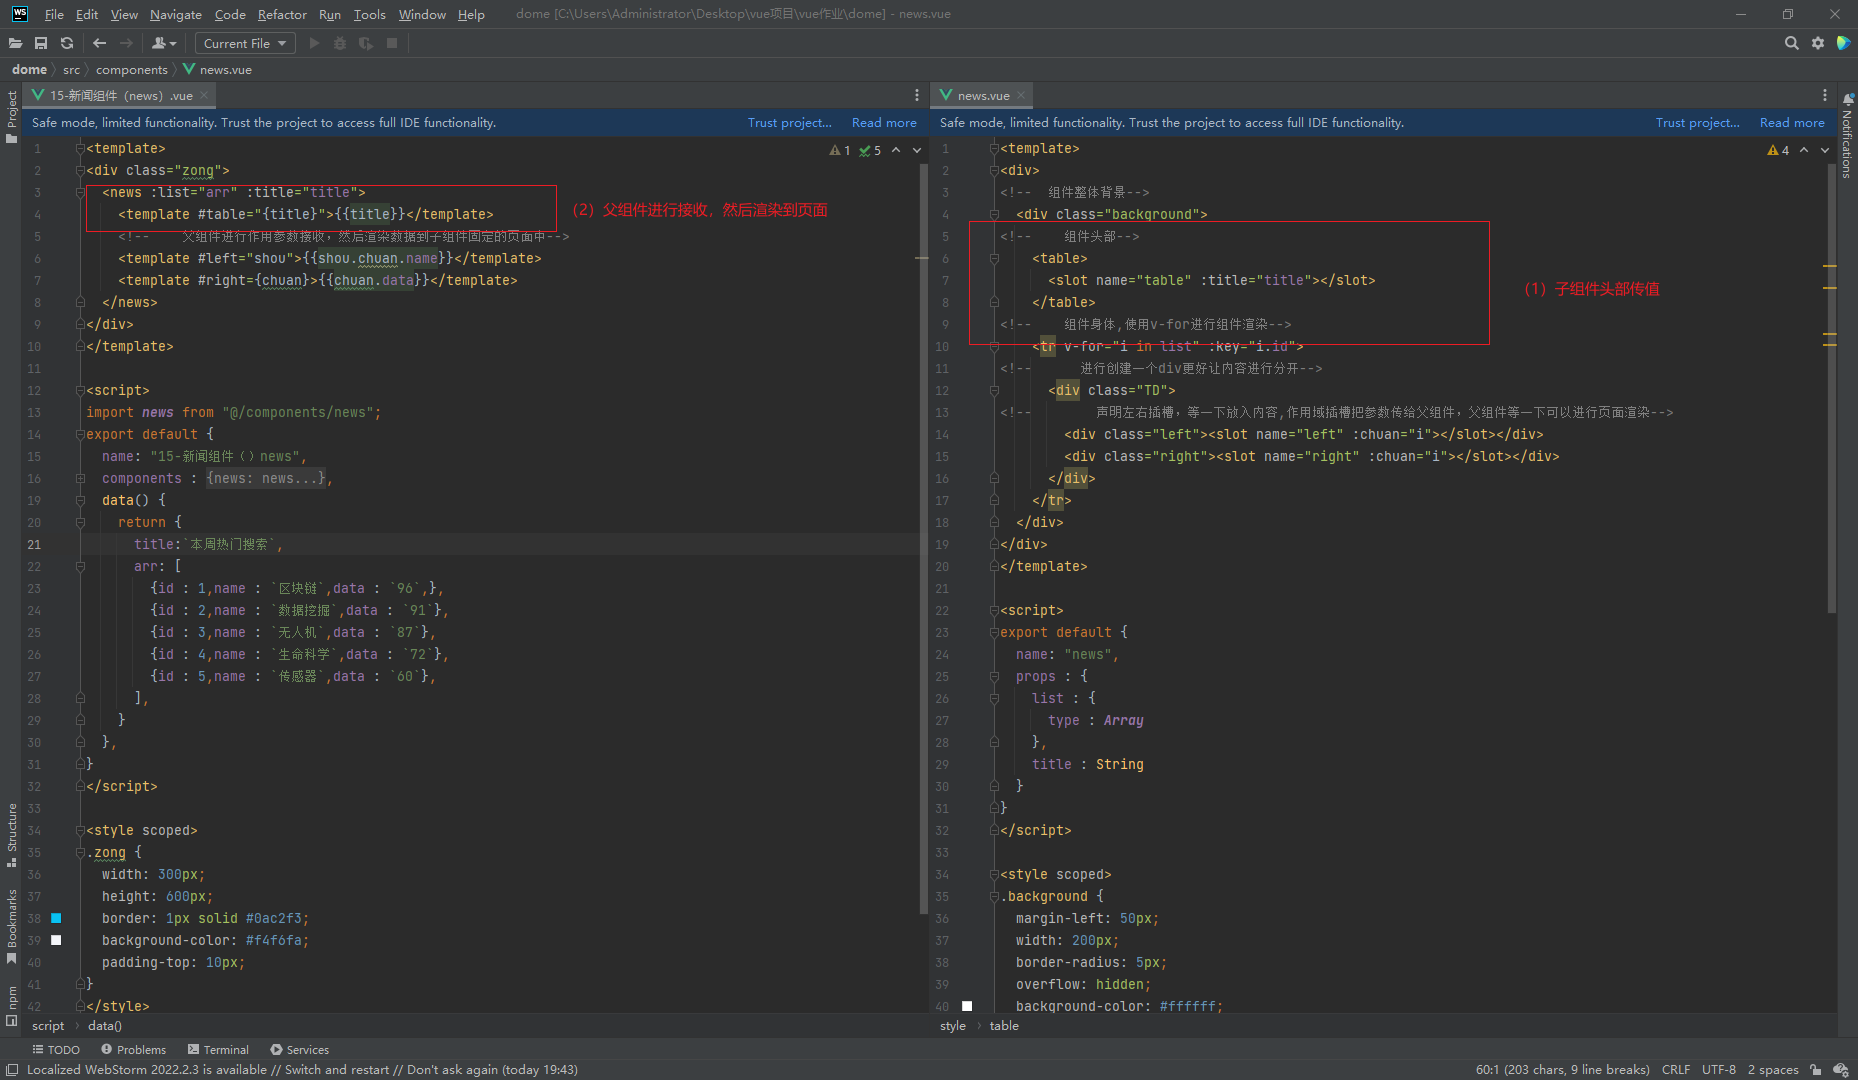The height and width of the screenshot is (1080, 1858).
Task: Click the blue color swatch on line 38
Action: tap(56, 918)
